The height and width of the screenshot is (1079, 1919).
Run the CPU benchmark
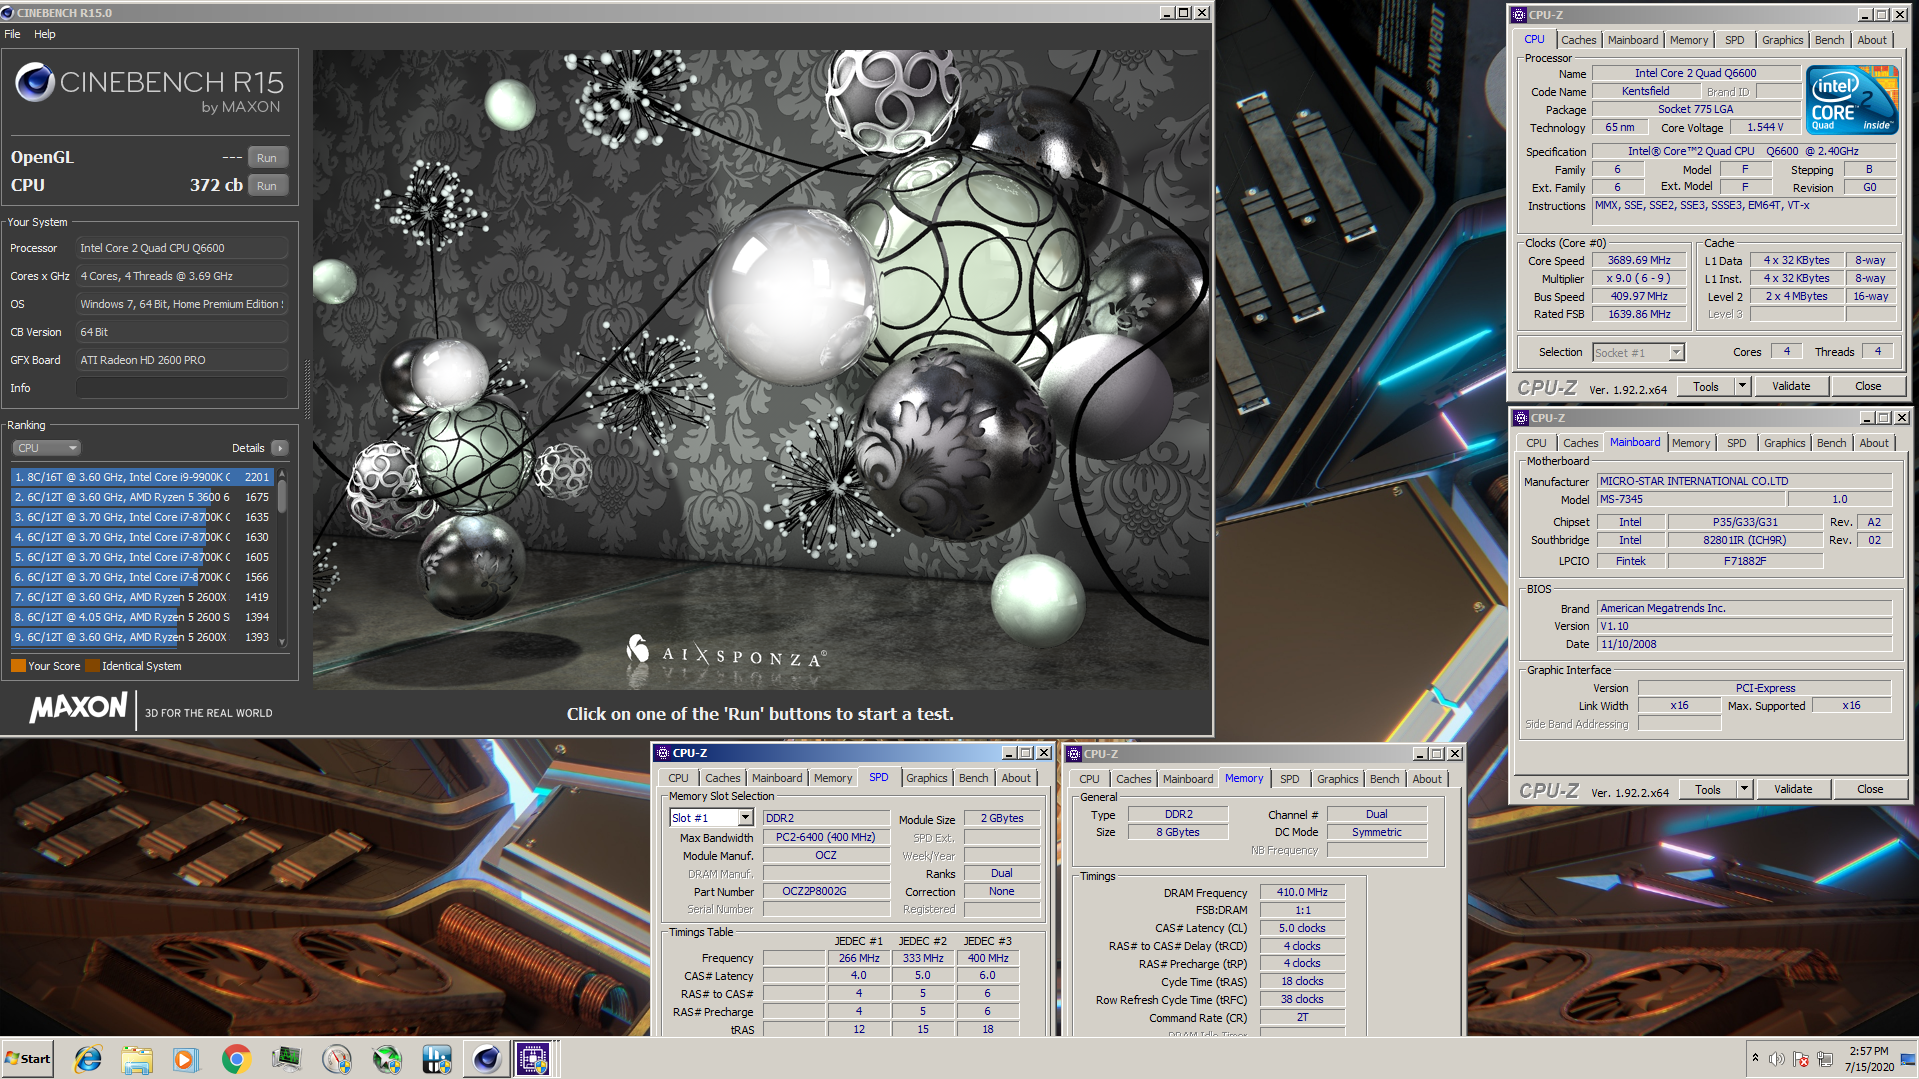pyautogui.click(x=266, y=185)
